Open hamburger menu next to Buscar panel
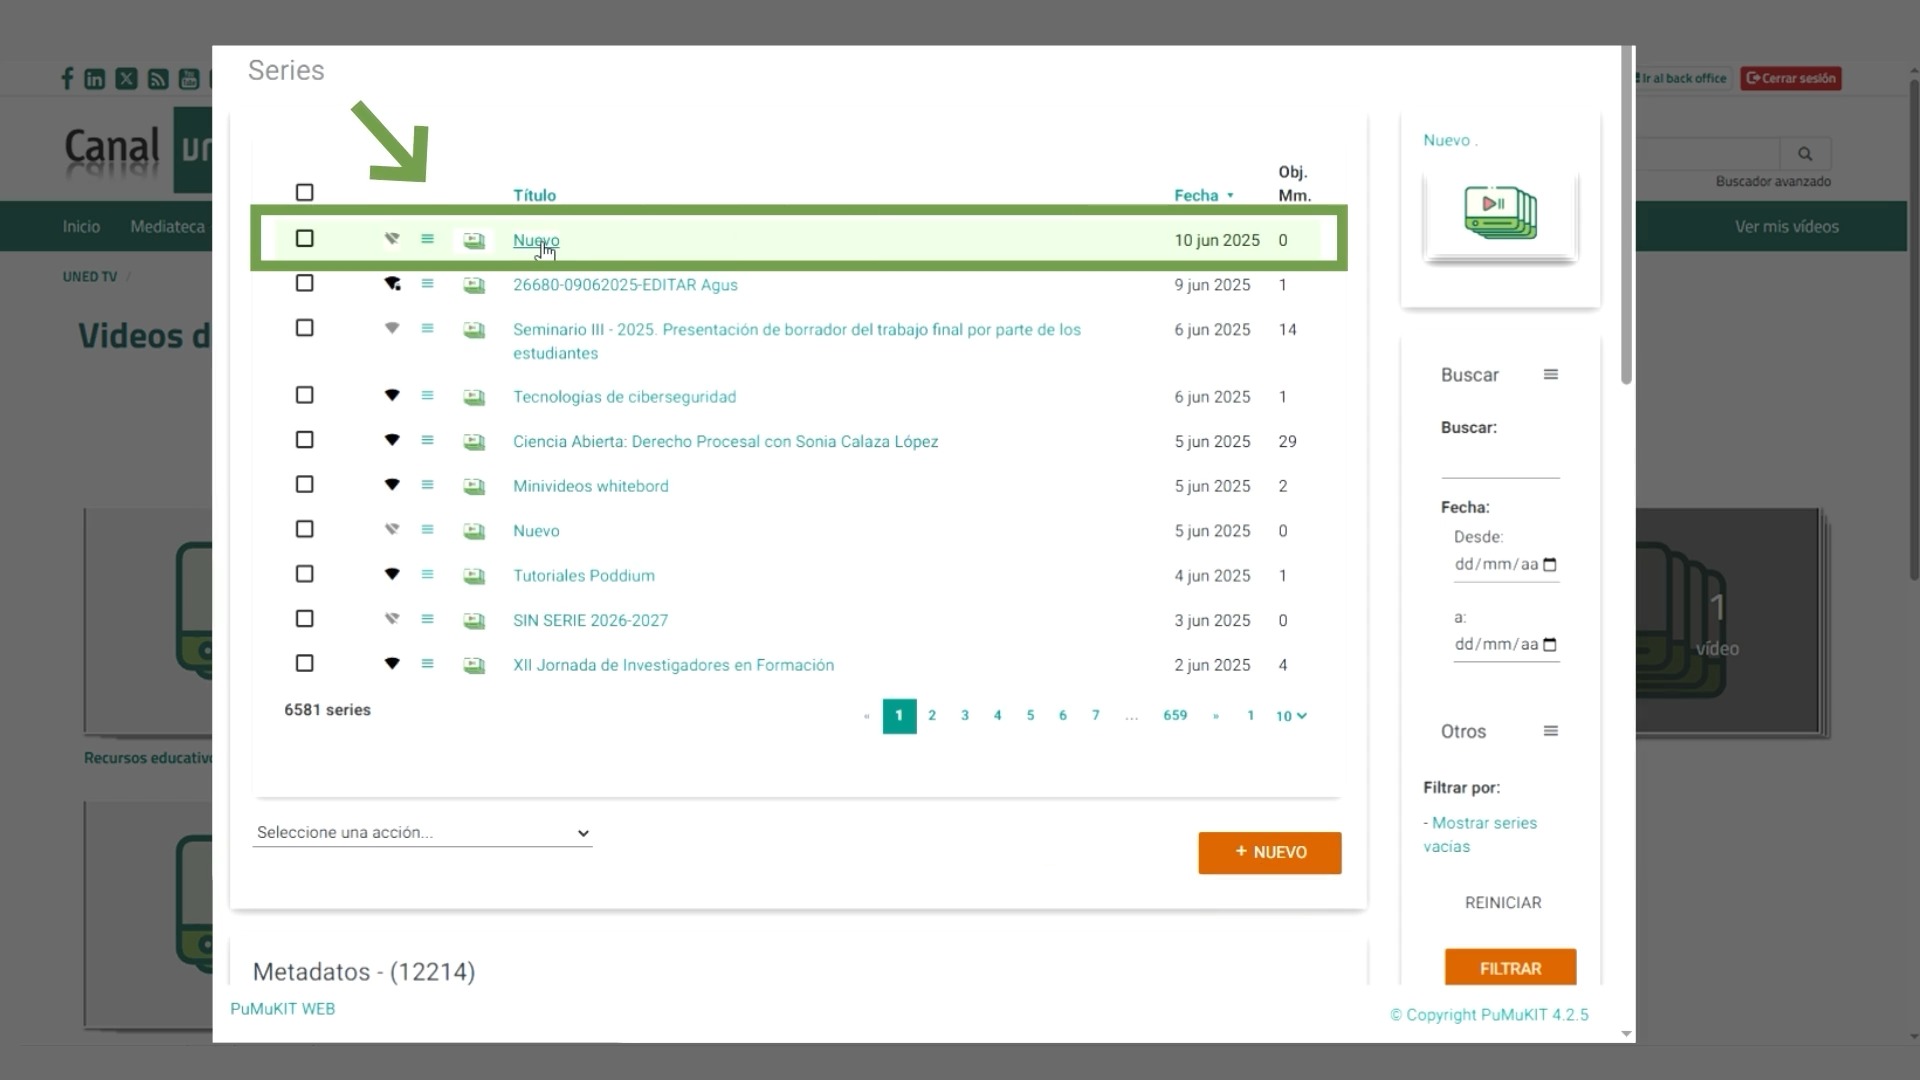Image resolution: width=1920 pixels, height=1080 pixels. [x=1551, y=375]
